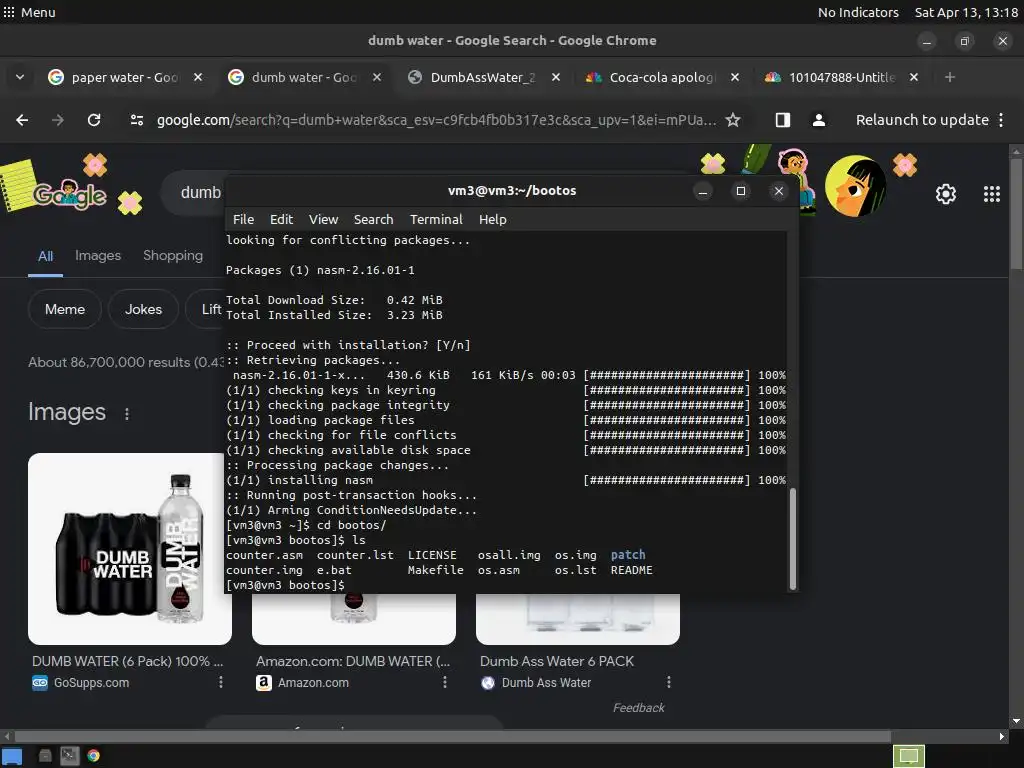Switch to the DumbAssWater tab
The height and width of the screenshot is (768, 1024).
click(x=481, y=77)
